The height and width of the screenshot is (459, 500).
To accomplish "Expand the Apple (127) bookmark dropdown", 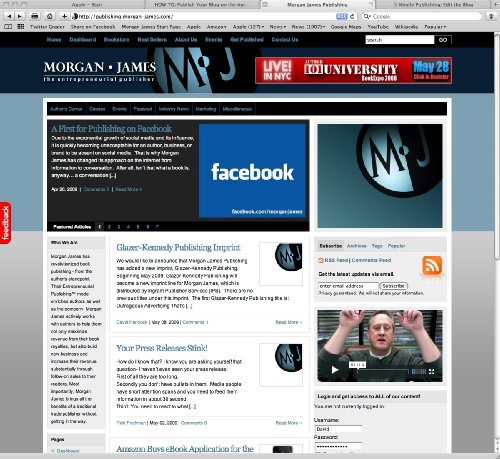I will [x=248, y=27].
